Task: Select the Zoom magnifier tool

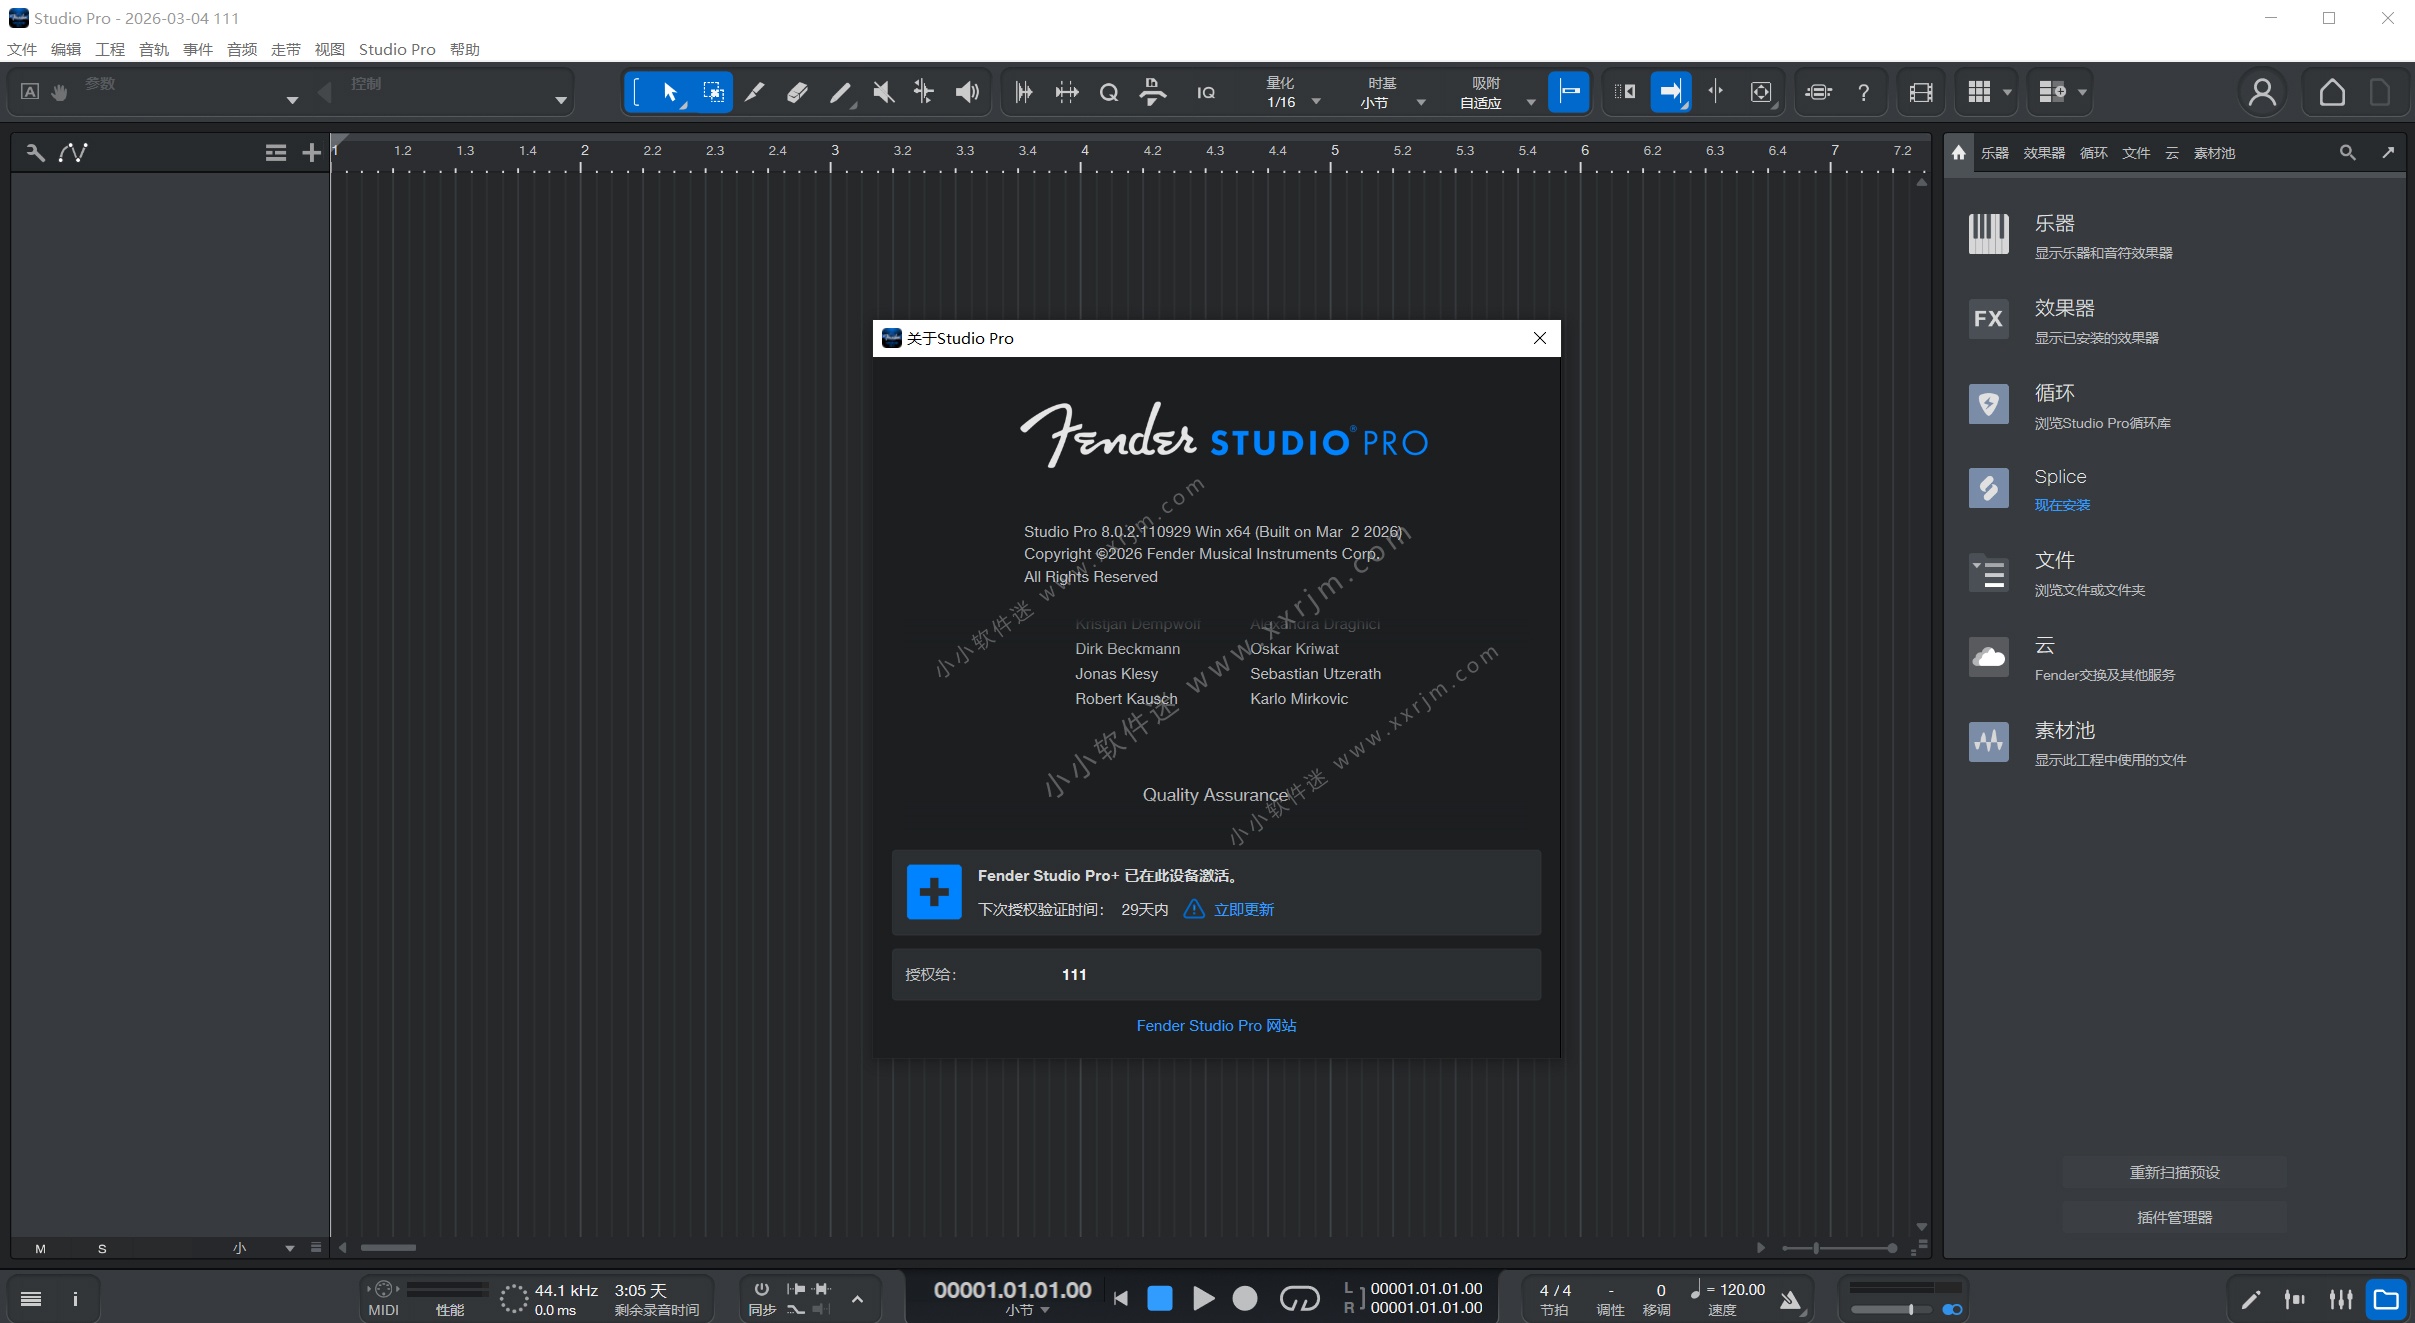Action: tap(1108, 92)
